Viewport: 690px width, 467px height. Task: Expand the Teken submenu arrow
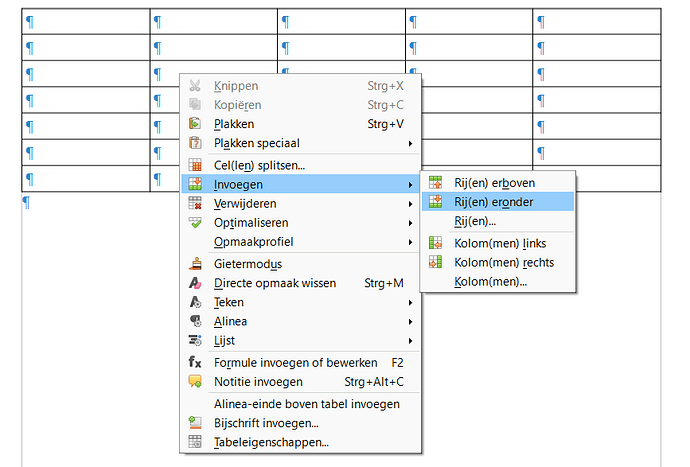tap(410, 302)
